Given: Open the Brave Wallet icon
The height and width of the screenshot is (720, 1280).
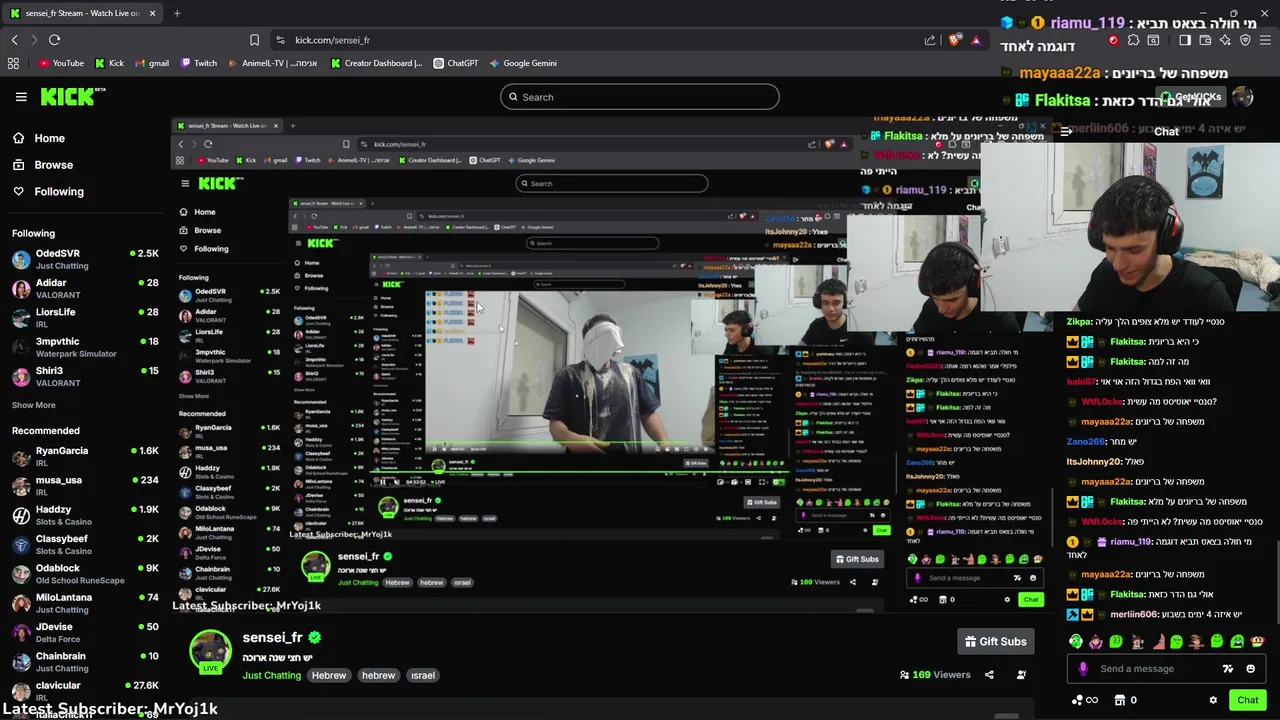Looking at the screenshot, I should (x=1206, y=40).
